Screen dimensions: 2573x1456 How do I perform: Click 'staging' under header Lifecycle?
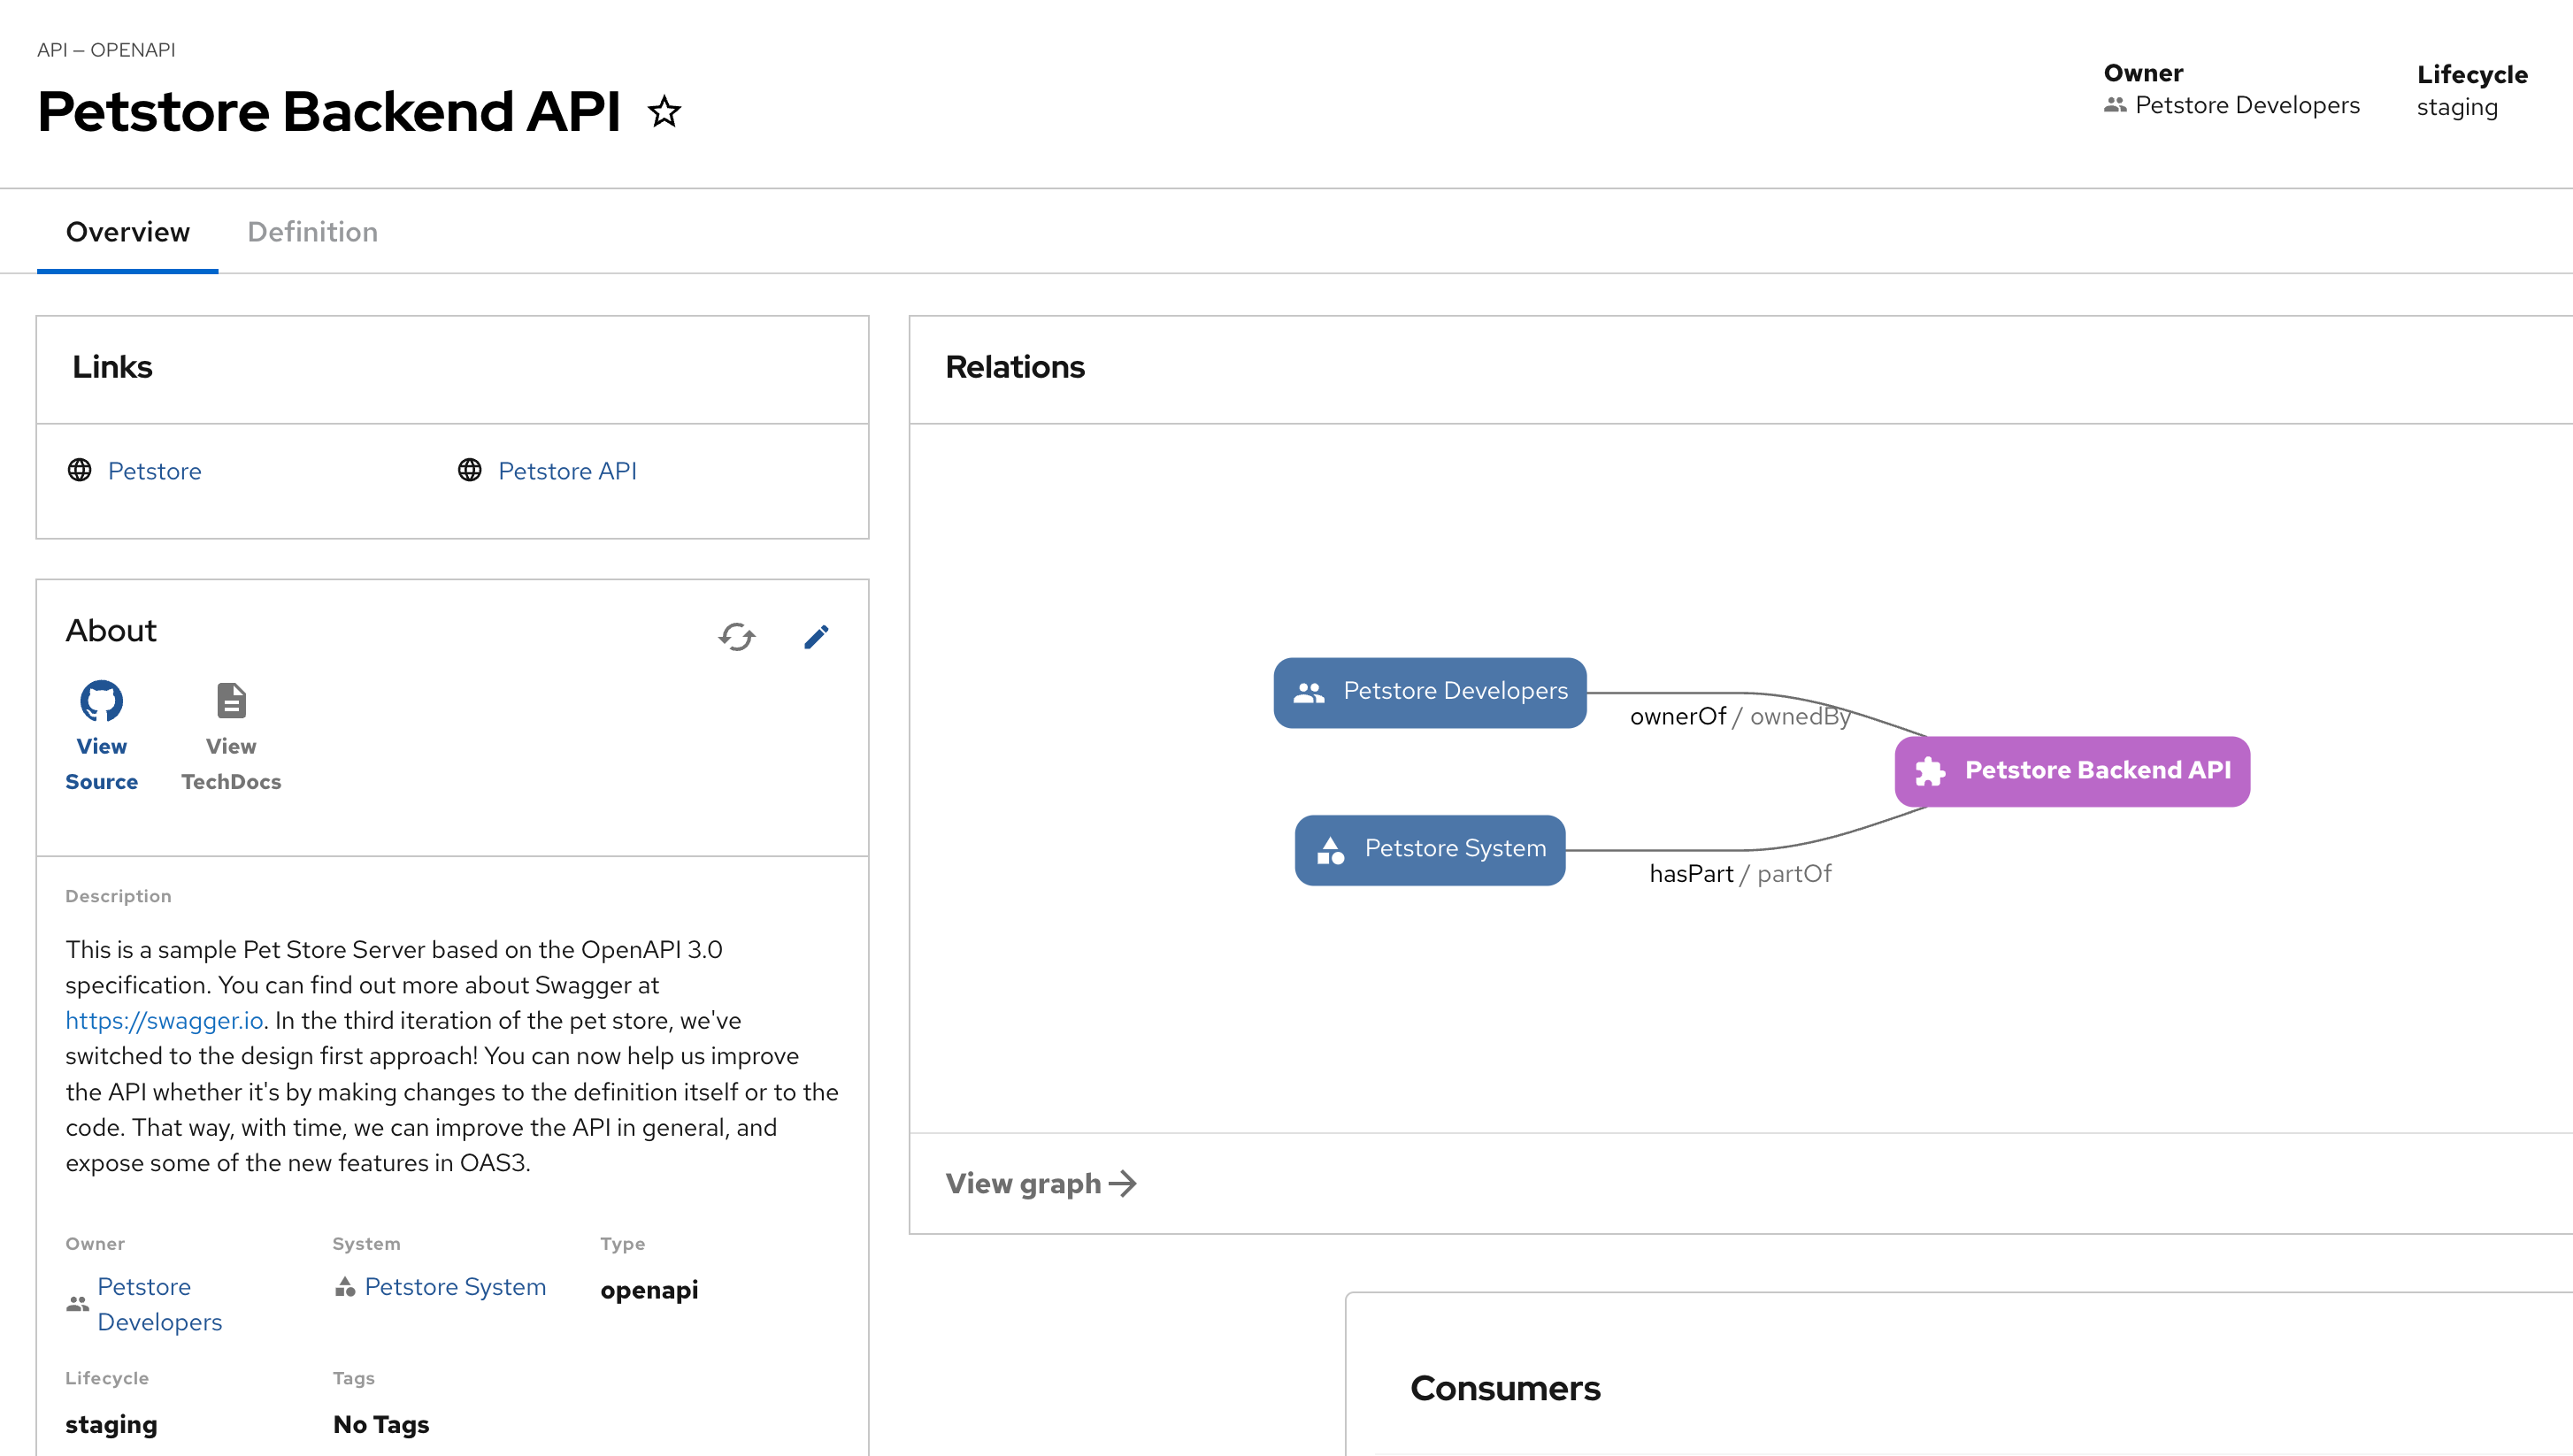(2457, 108)
